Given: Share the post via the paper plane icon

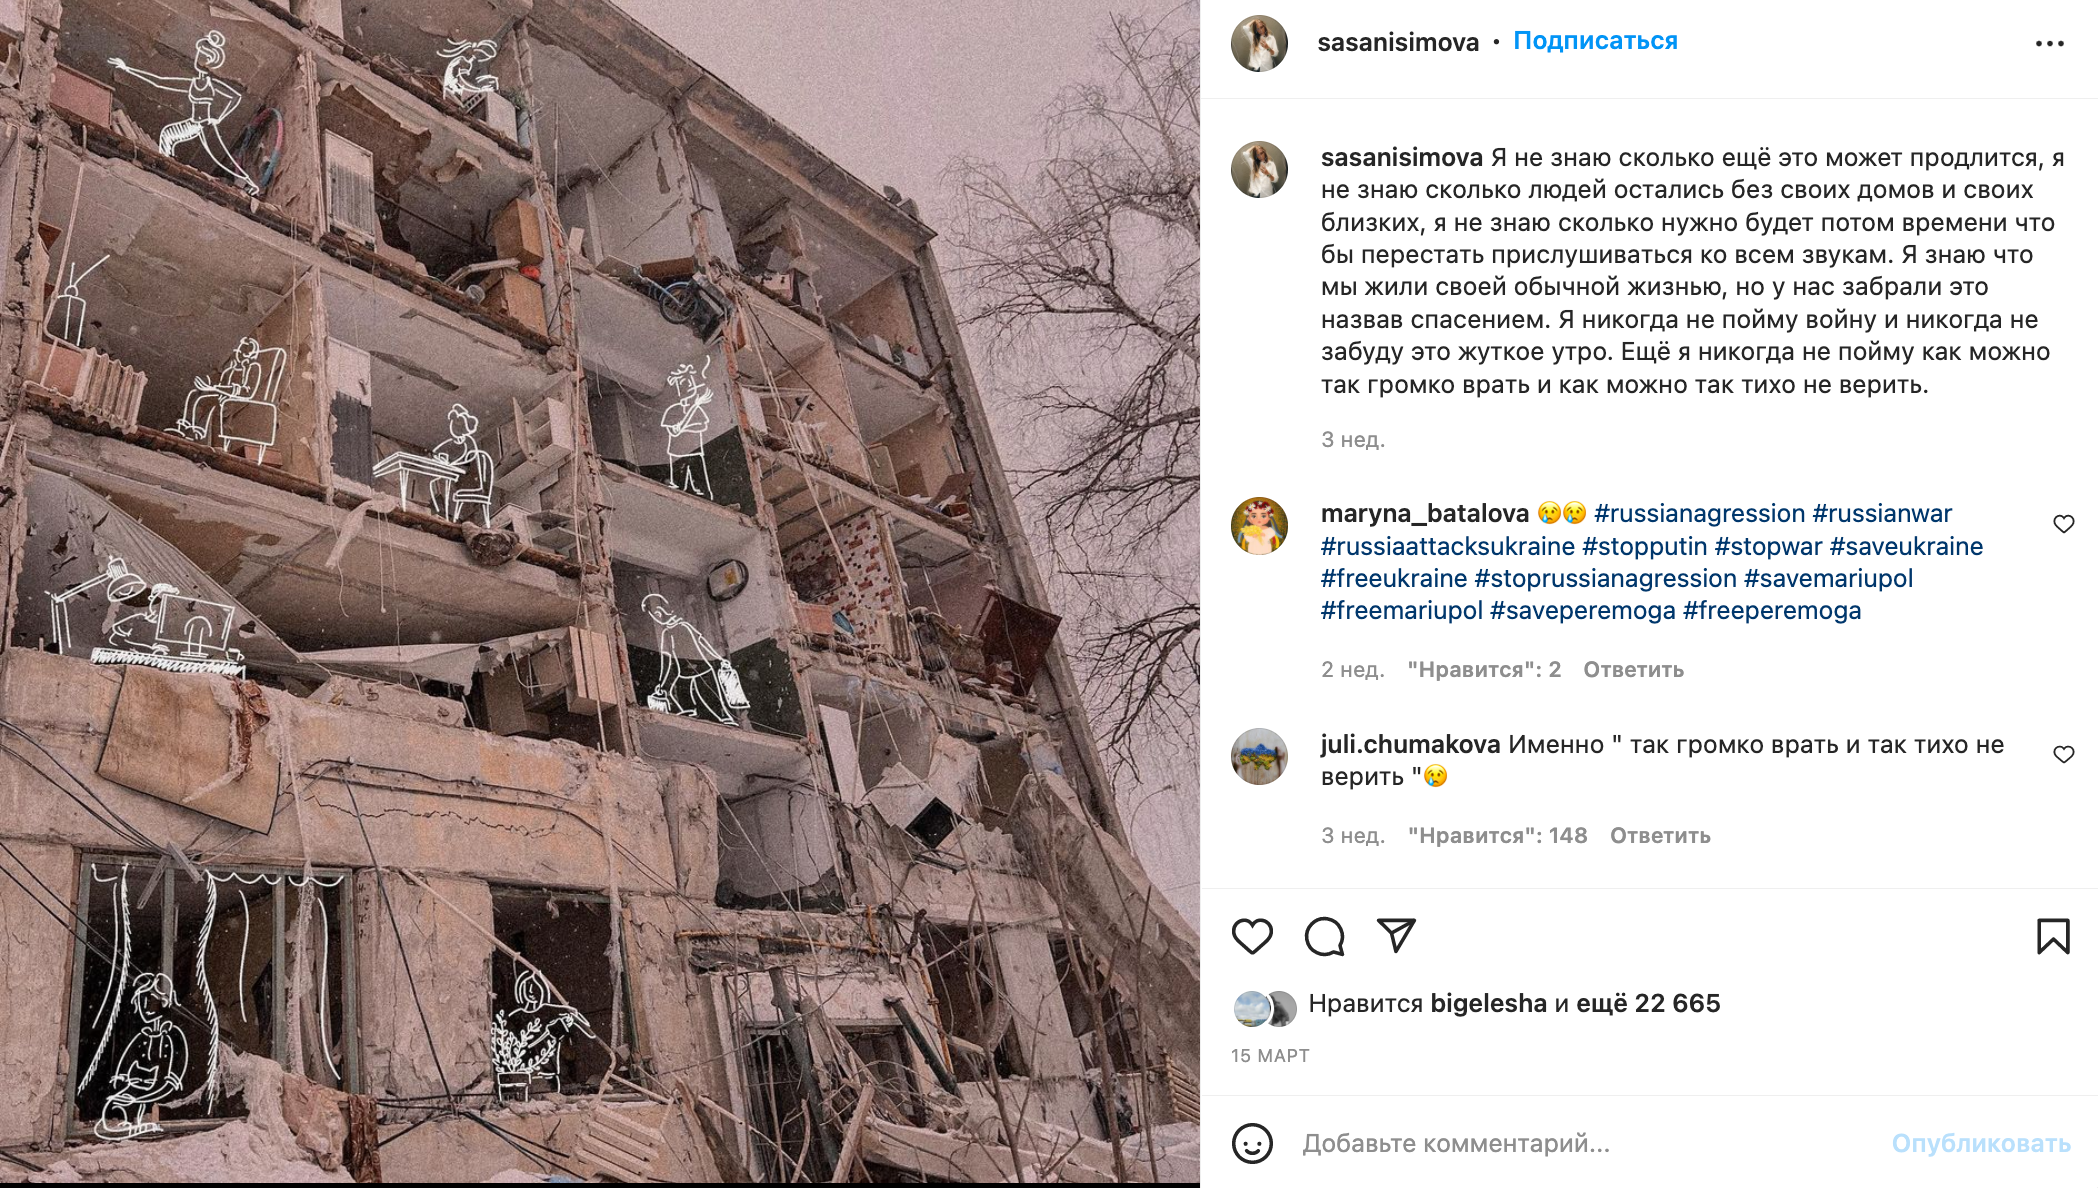Looking at the screenshot, I should click(1396, 935).
